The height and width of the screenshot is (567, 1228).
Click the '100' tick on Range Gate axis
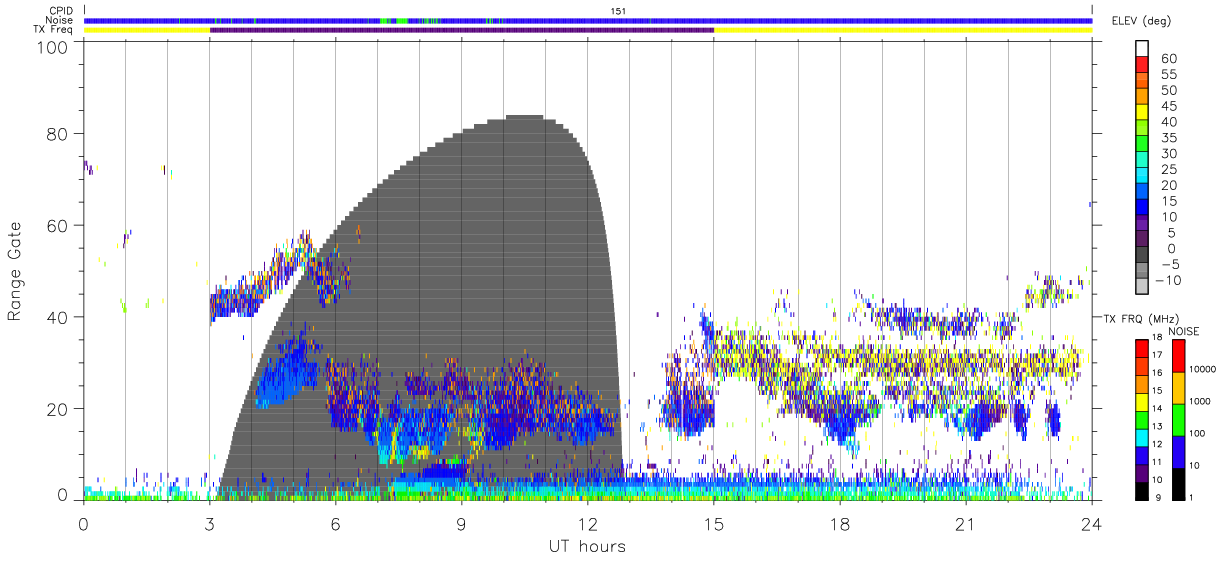click(51, 46)
